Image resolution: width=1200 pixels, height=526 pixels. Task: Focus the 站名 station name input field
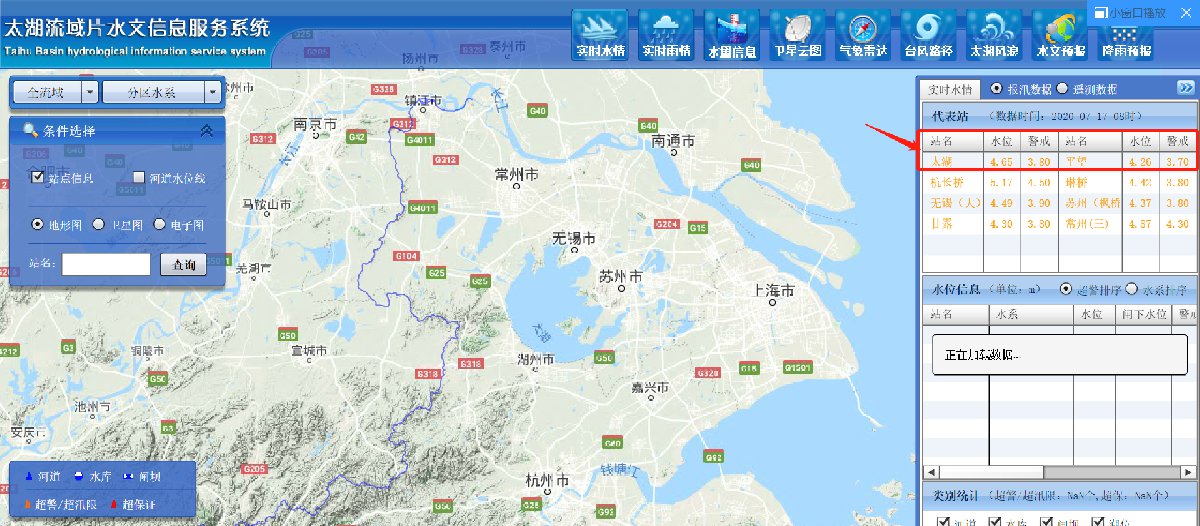coord(106,264)
